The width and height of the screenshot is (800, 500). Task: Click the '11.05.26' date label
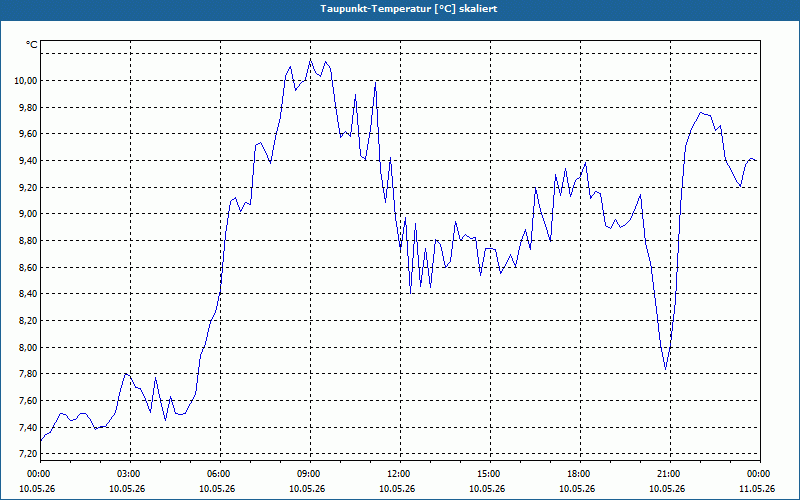[x=758, y=489]
